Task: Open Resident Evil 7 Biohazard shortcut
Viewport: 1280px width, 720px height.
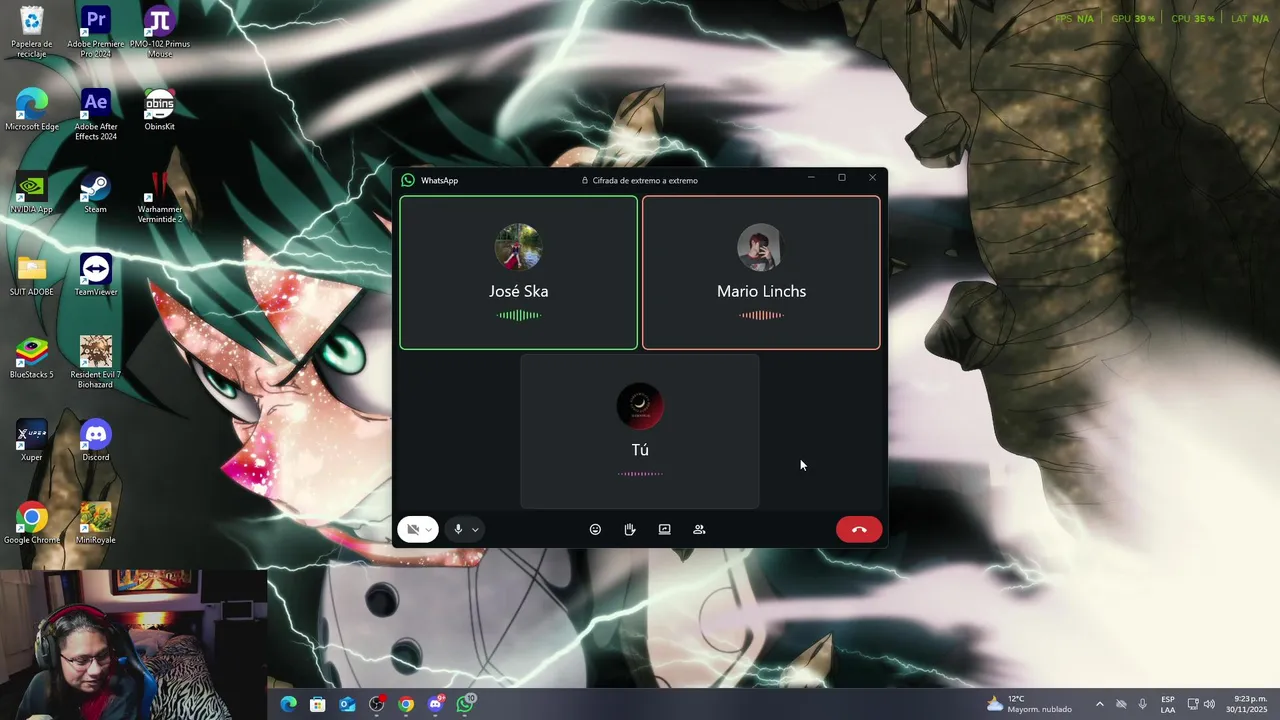Action: click(x=96, y=363)
